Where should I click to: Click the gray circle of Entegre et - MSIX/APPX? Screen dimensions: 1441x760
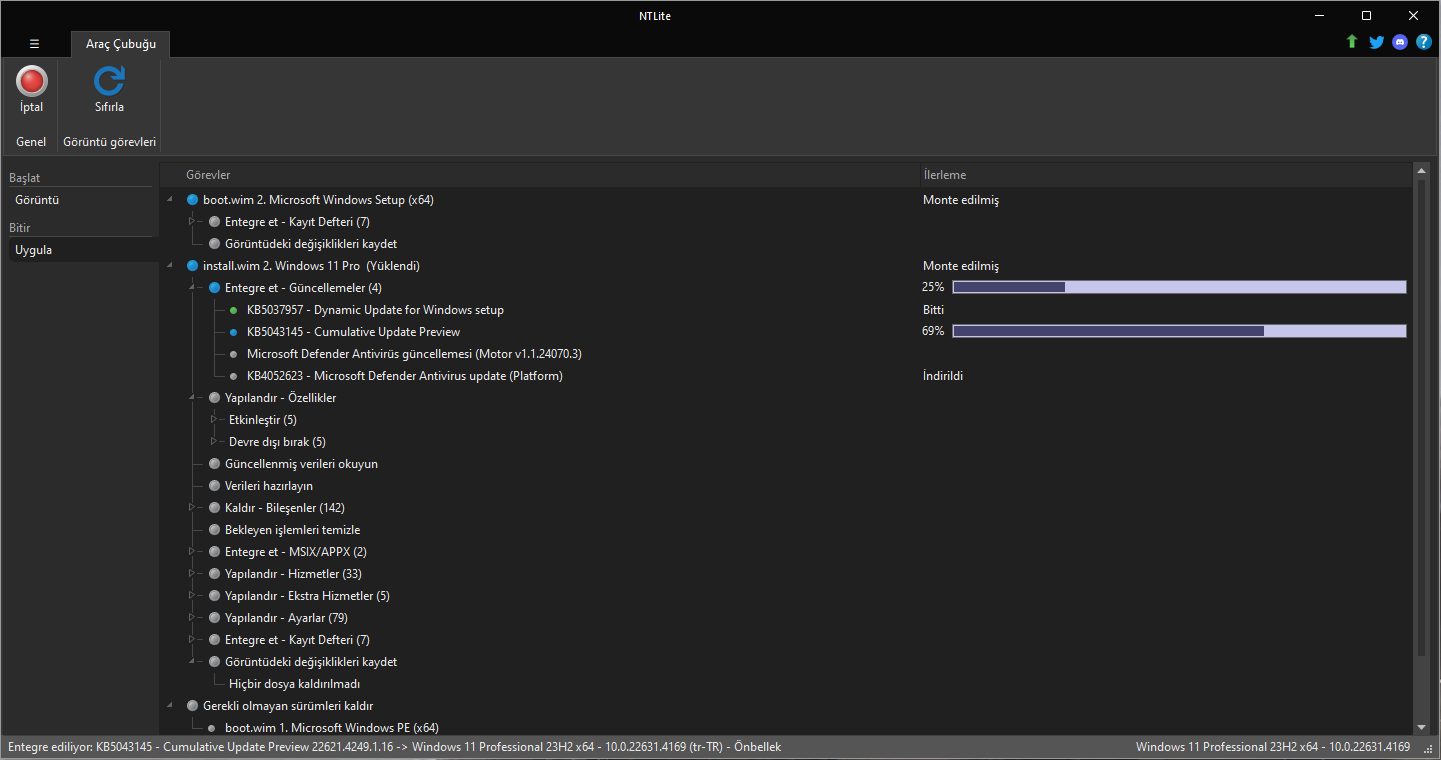(x=214, y=552)
